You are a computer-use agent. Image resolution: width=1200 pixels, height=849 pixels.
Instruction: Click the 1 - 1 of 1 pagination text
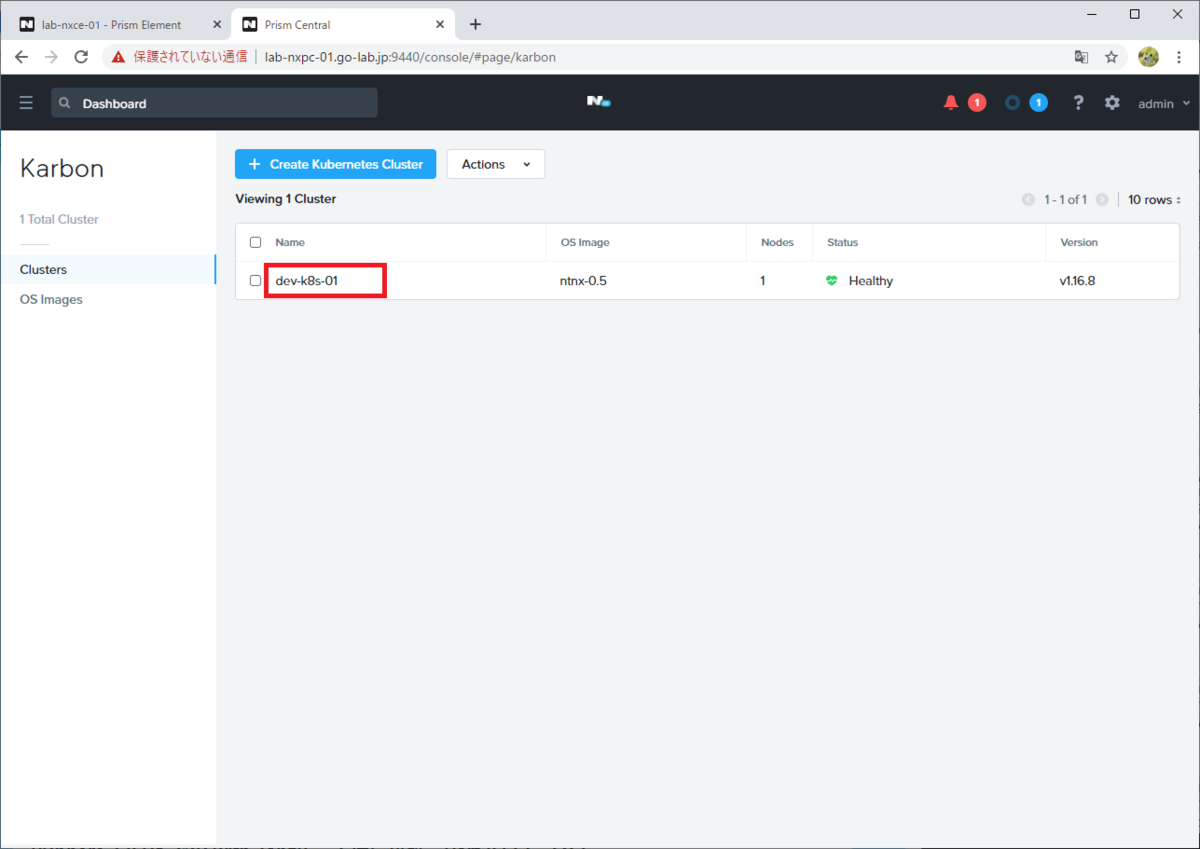[x=1065, y=200]
